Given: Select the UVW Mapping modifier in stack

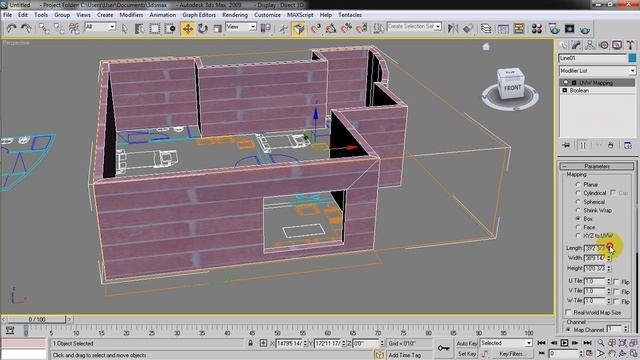Looking at the screenshot, I should click(x=597, y=83).
